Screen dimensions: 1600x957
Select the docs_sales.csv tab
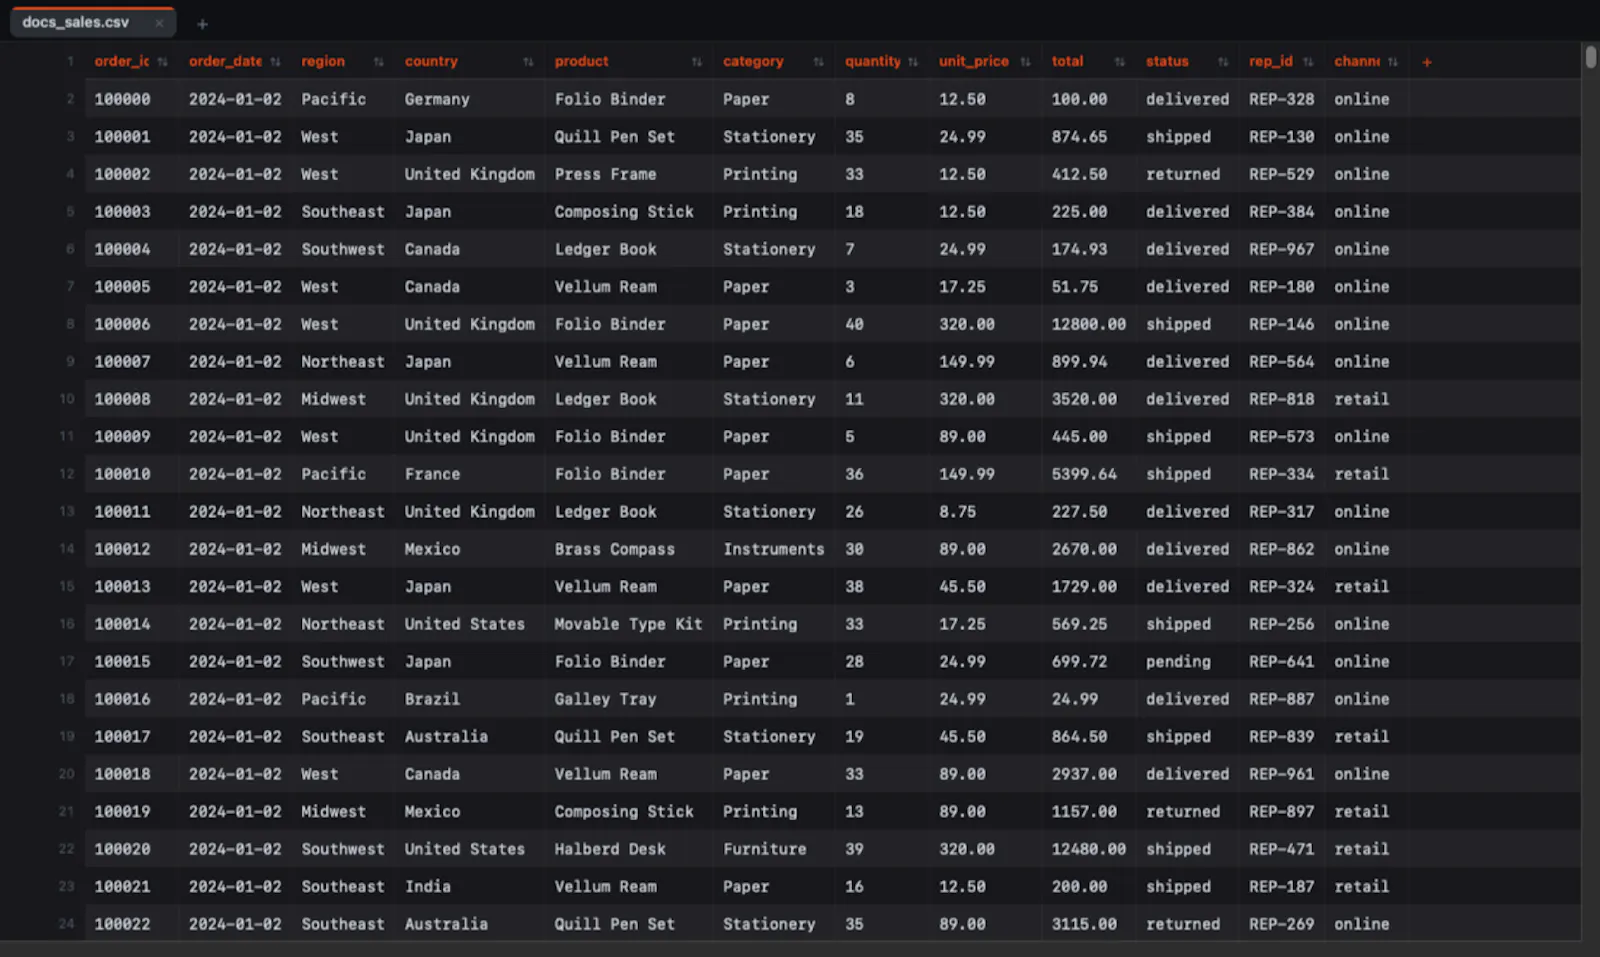93,22
